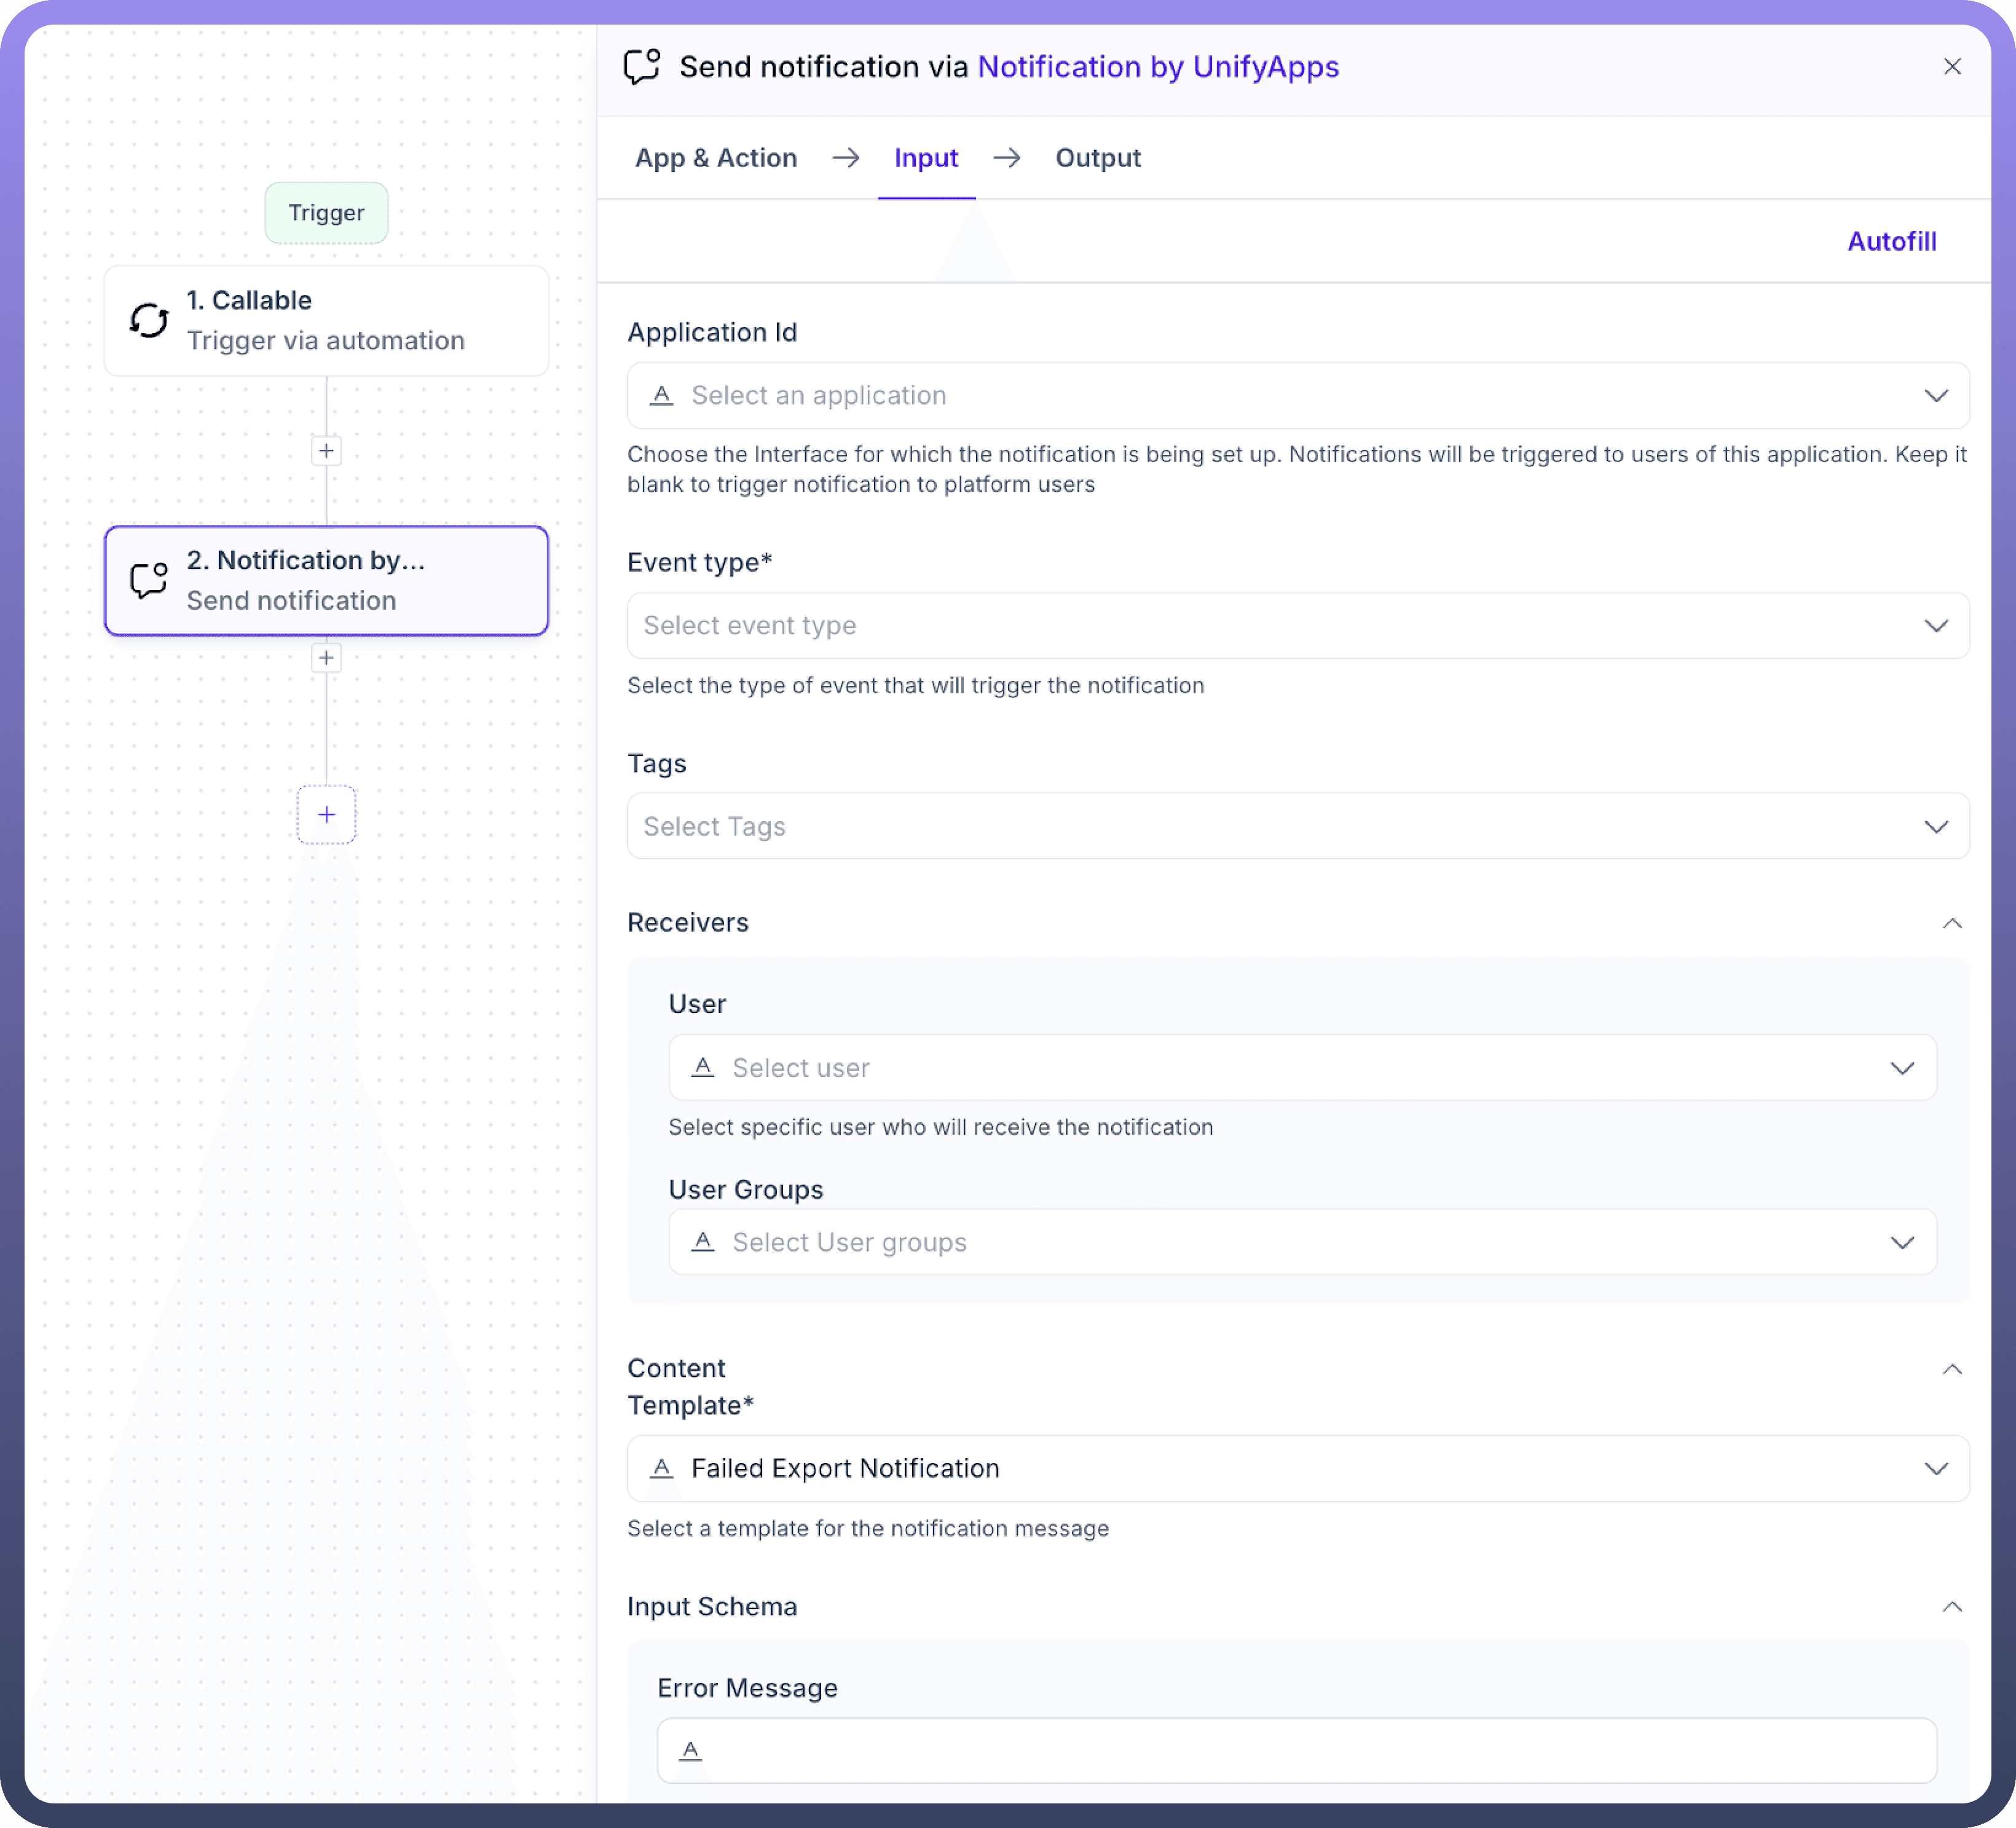The width and height of the screenshot is (2016, 1828).
Task: Click the text-mode icon in Select user field
Action: pyautogui.click(x=703, y=1068)
